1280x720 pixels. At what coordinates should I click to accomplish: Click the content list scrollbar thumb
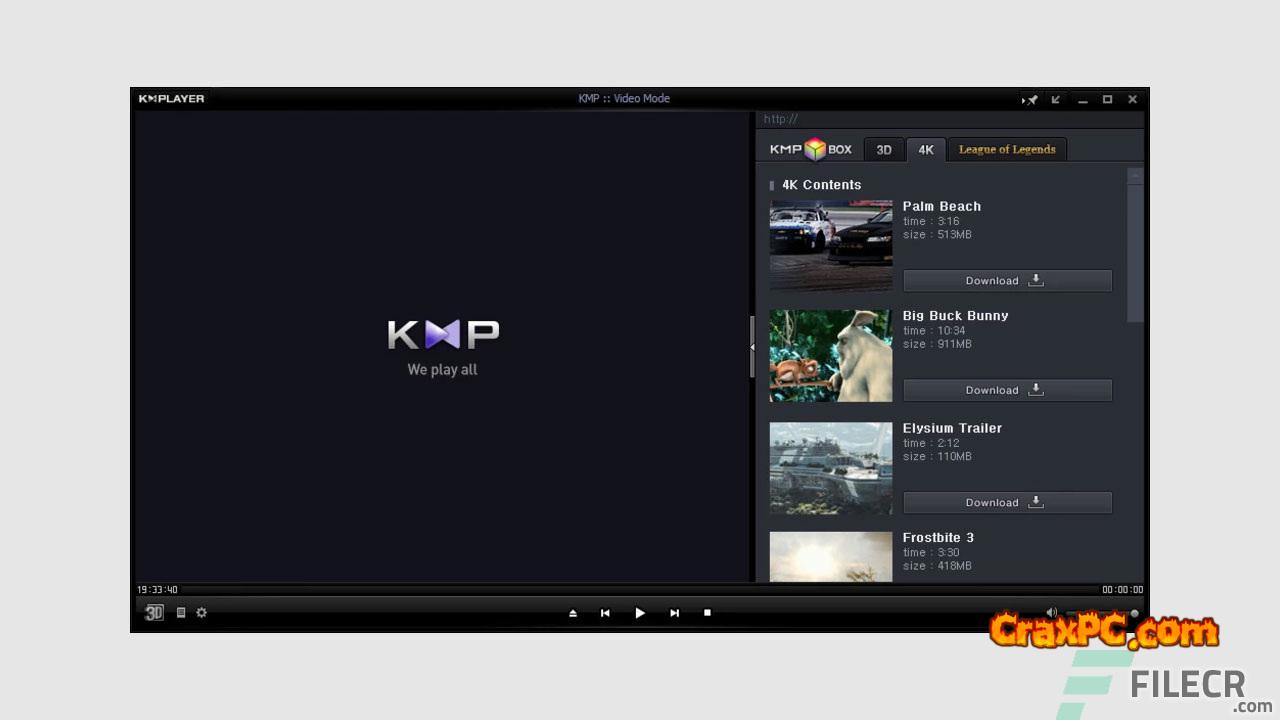tap(1135, 253)
